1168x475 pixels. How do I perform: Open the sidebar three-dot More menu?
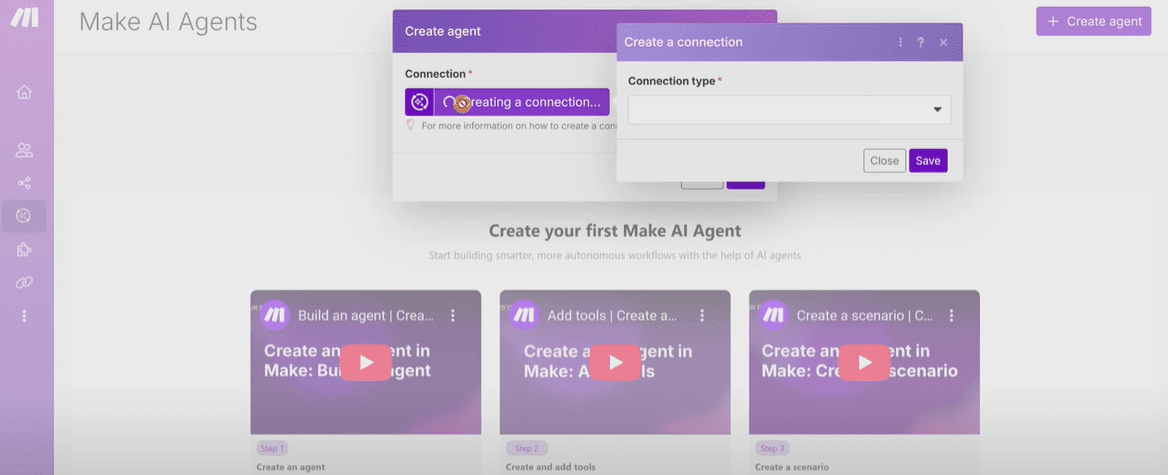pyautogui.click(x=24, y=316)
